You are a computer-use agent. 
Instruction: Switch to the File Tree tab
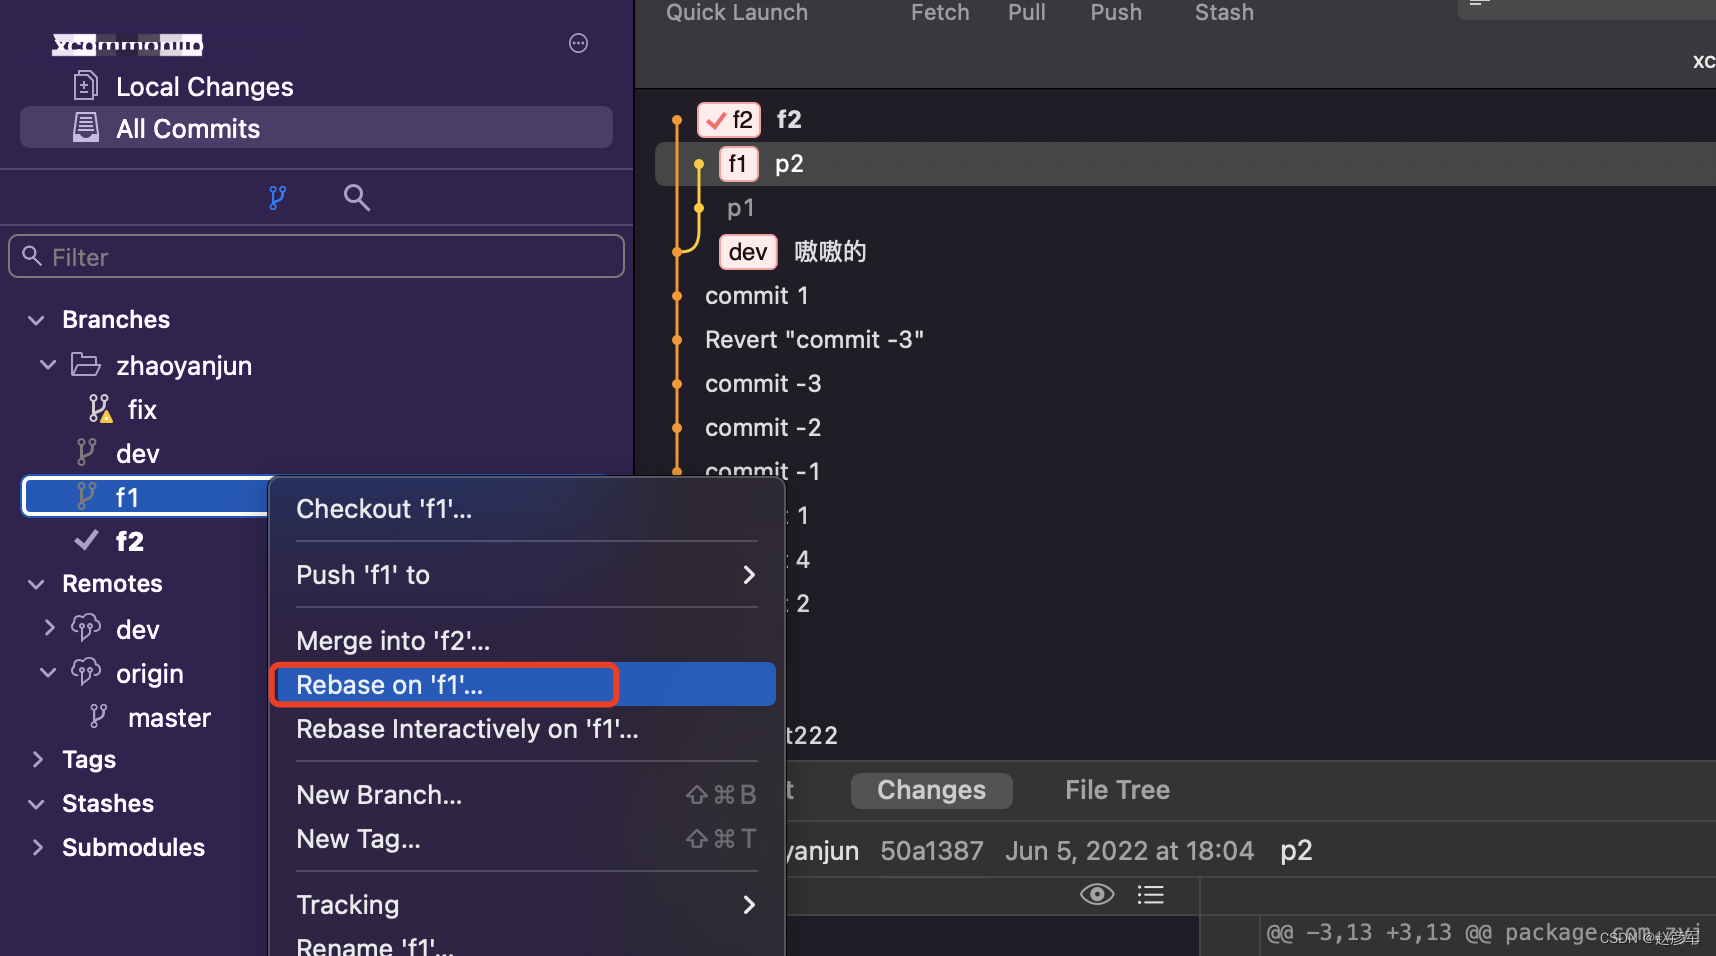[x=1117, y=790]
